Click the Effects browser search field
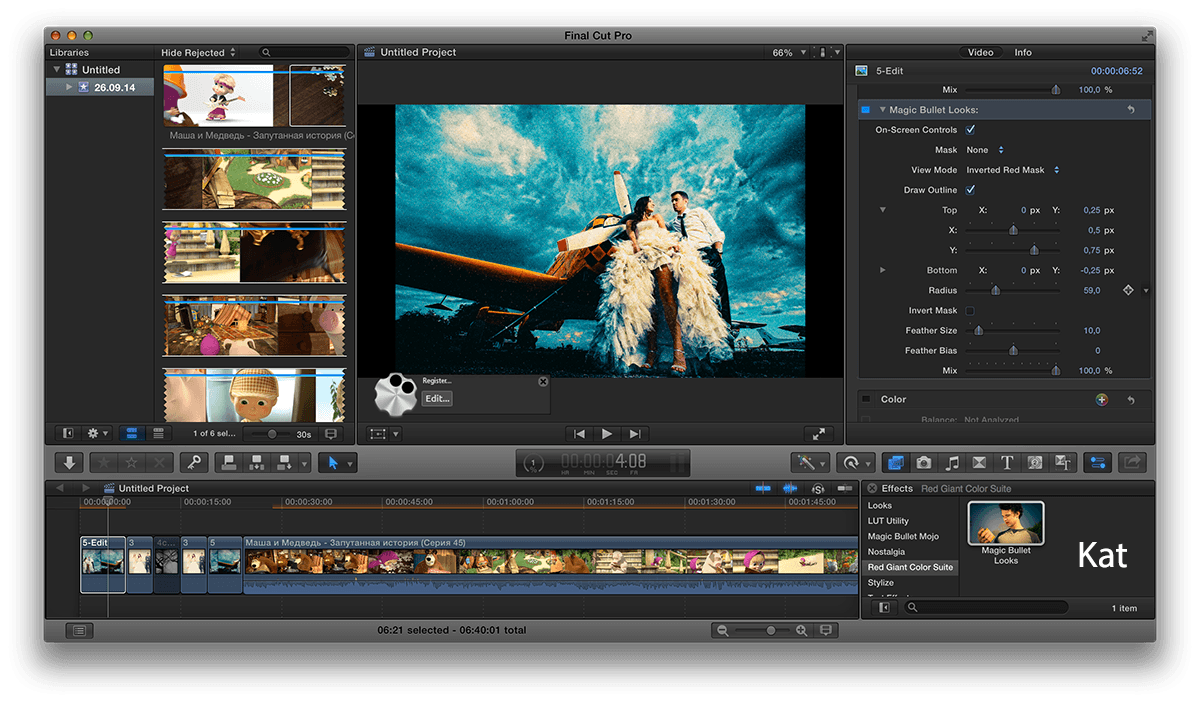 (x=985, y=607)
